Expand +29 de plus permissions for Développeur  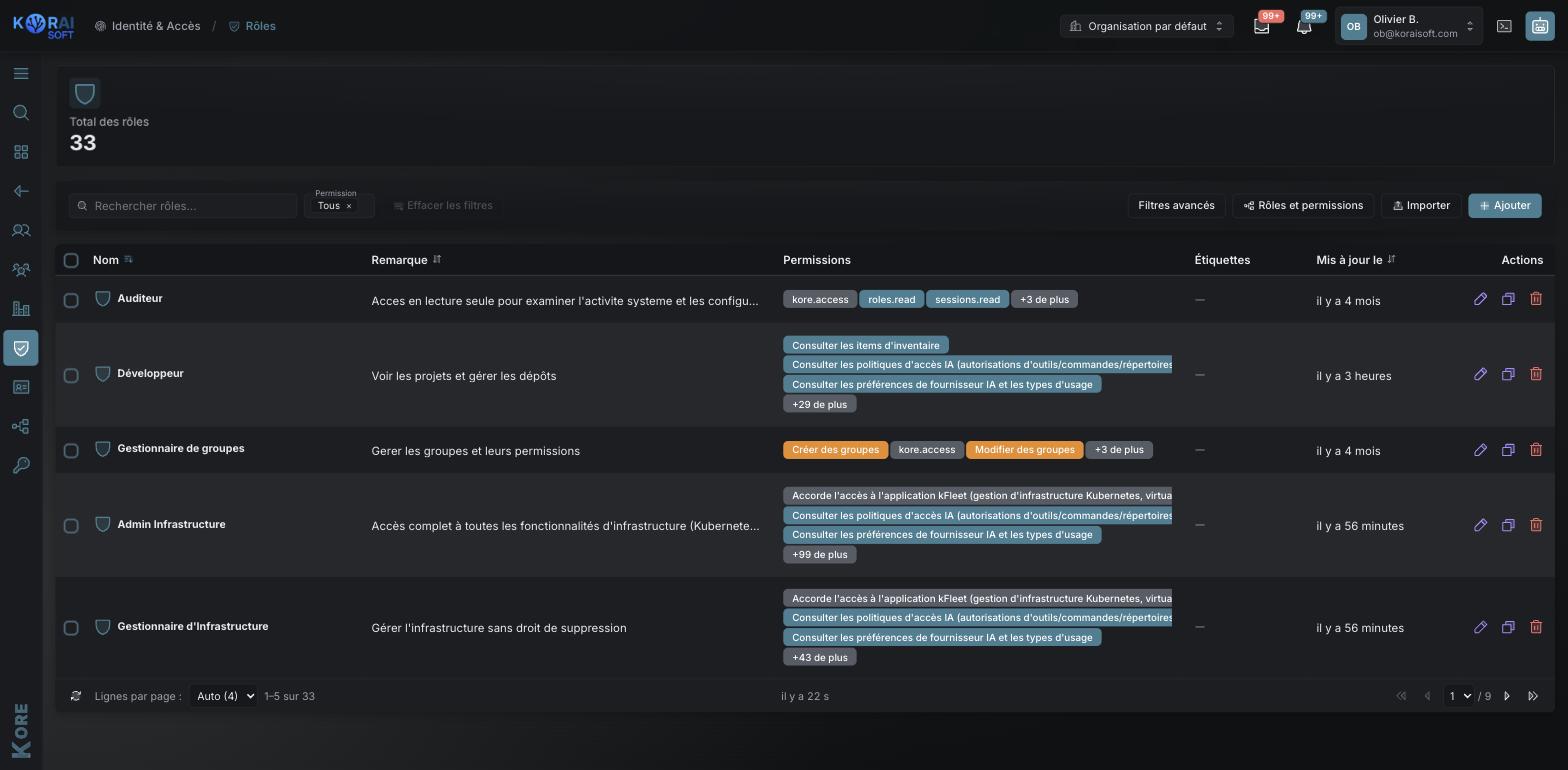pyautogui.click(x=819, y=404)
